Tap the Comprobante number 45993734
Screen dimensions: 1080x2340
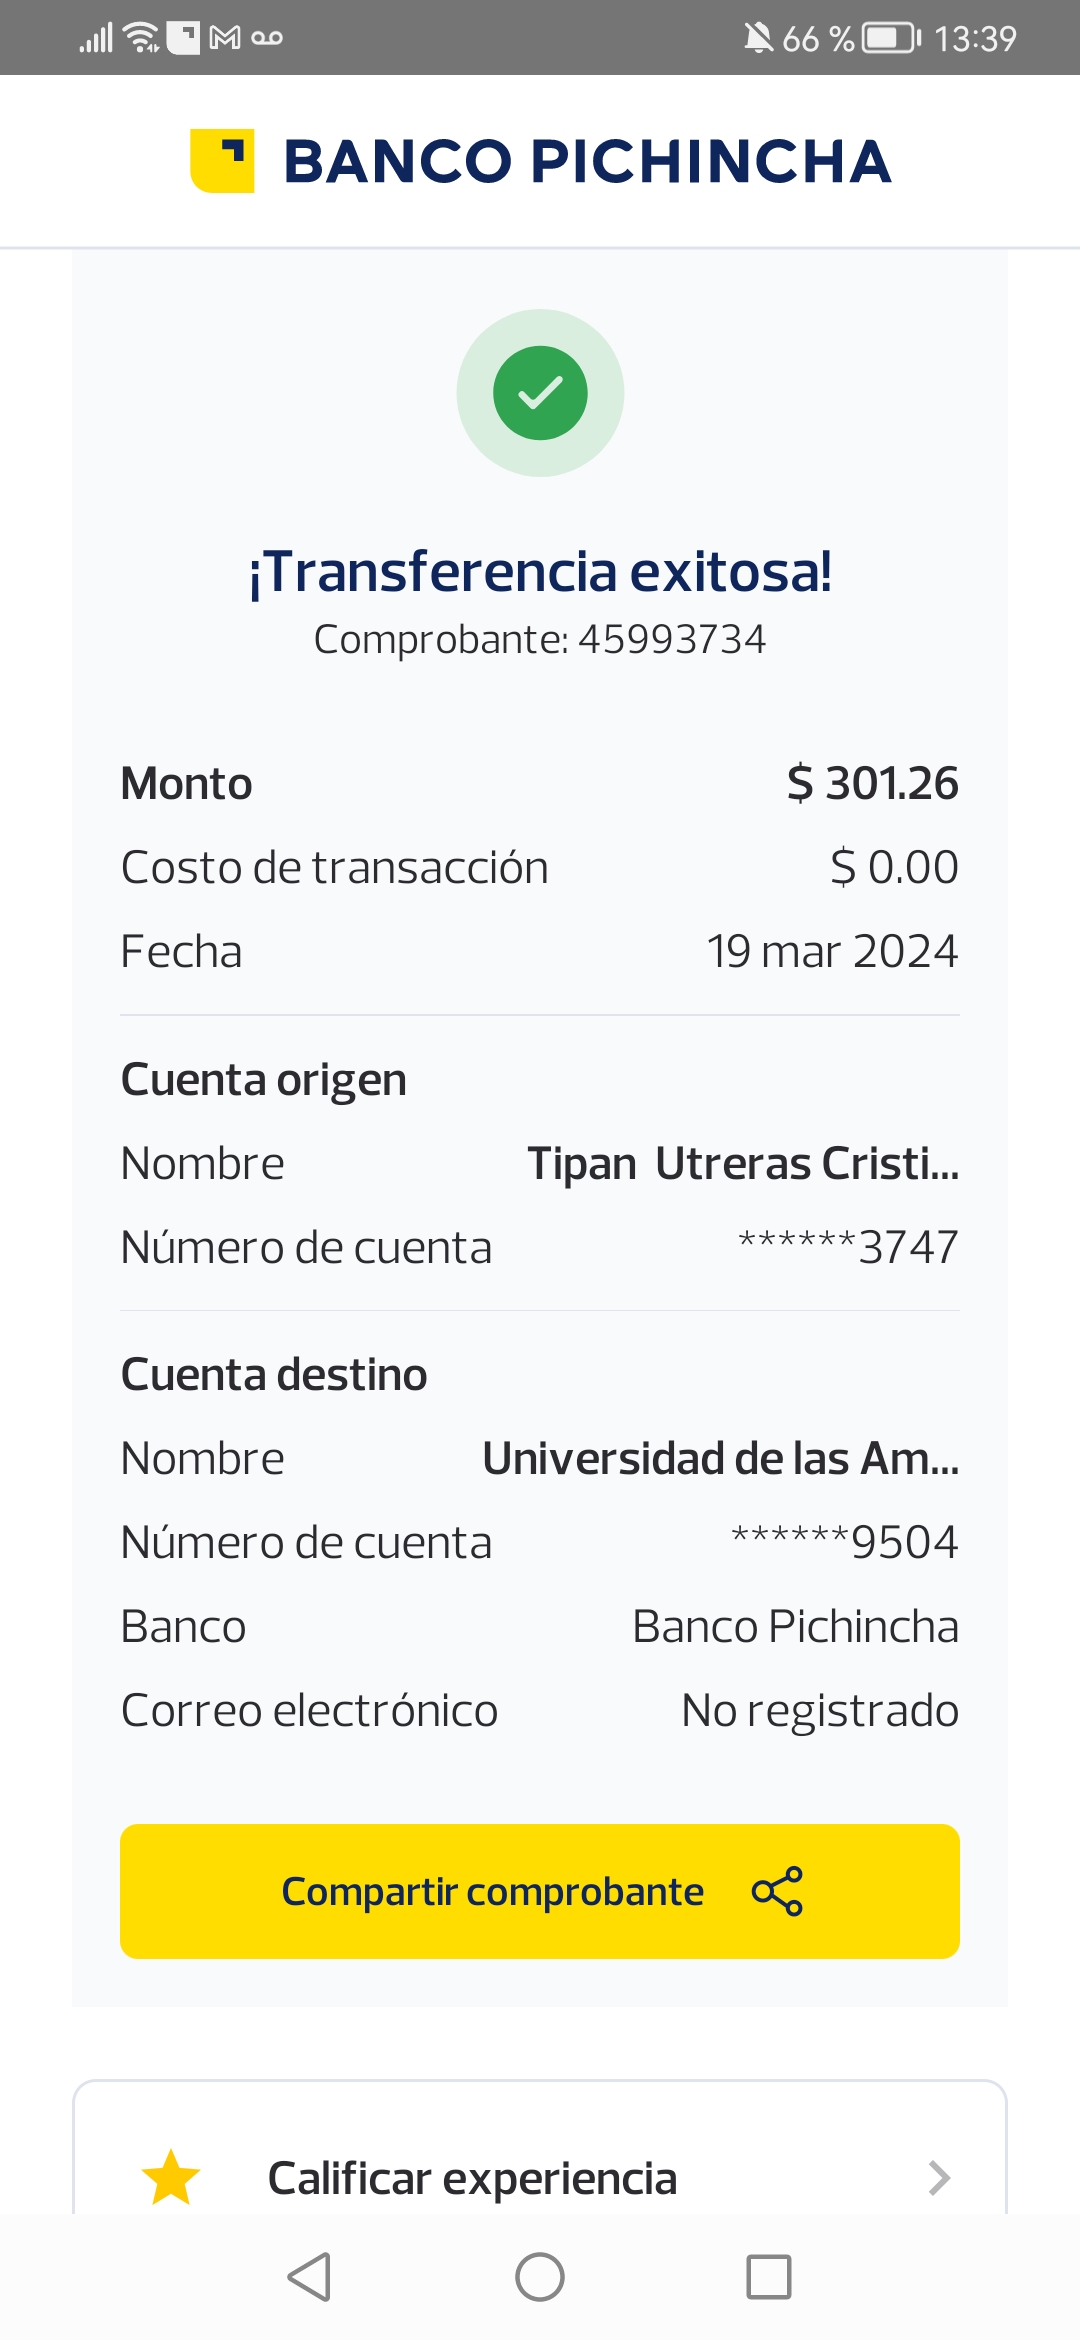coord(671,640)
